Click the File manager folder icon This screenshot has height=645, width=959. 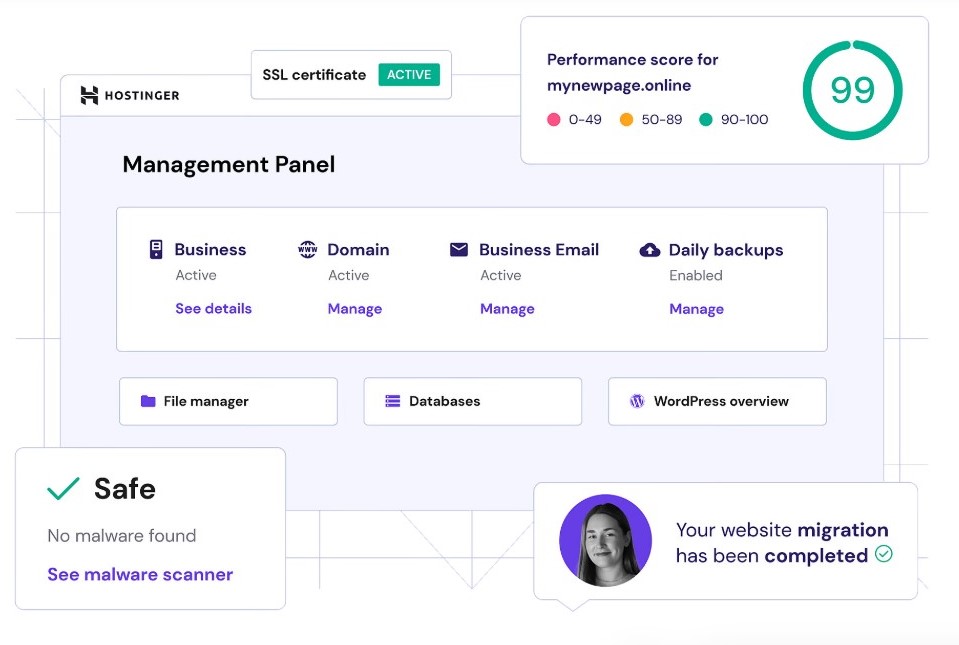click(148, 401)
